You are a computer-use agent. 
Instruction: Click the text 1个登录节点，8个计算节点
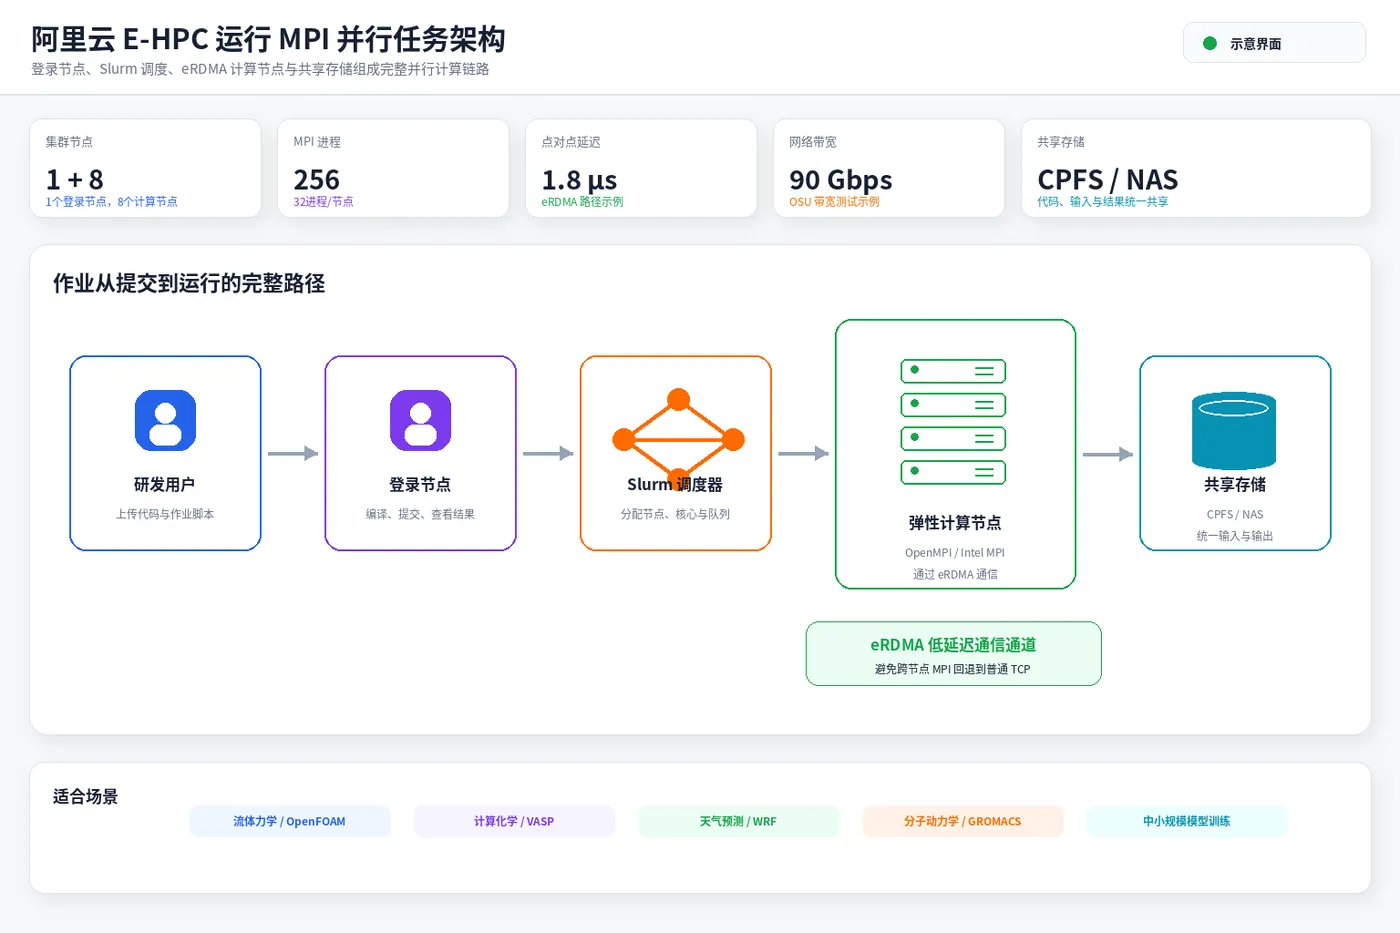point(111,202)
